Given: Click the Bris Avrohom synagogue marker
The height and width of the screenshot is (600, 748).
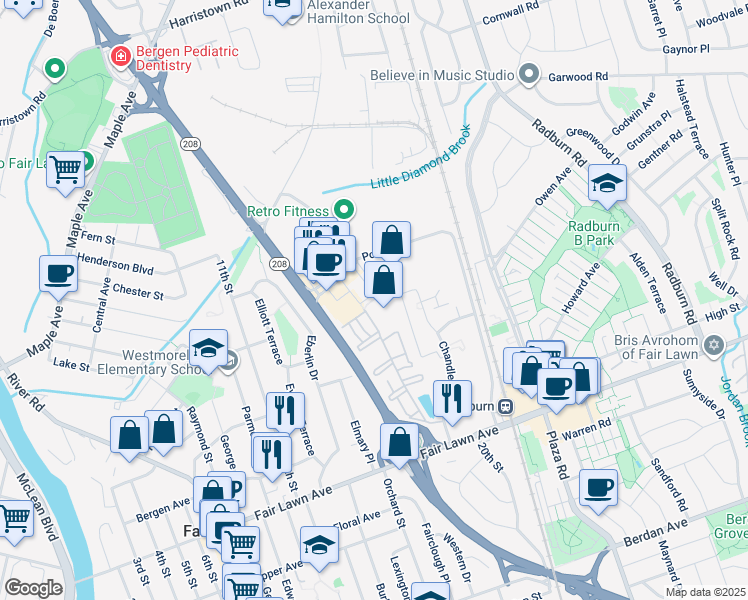Looking at the screenshot, I should [713, 344].
